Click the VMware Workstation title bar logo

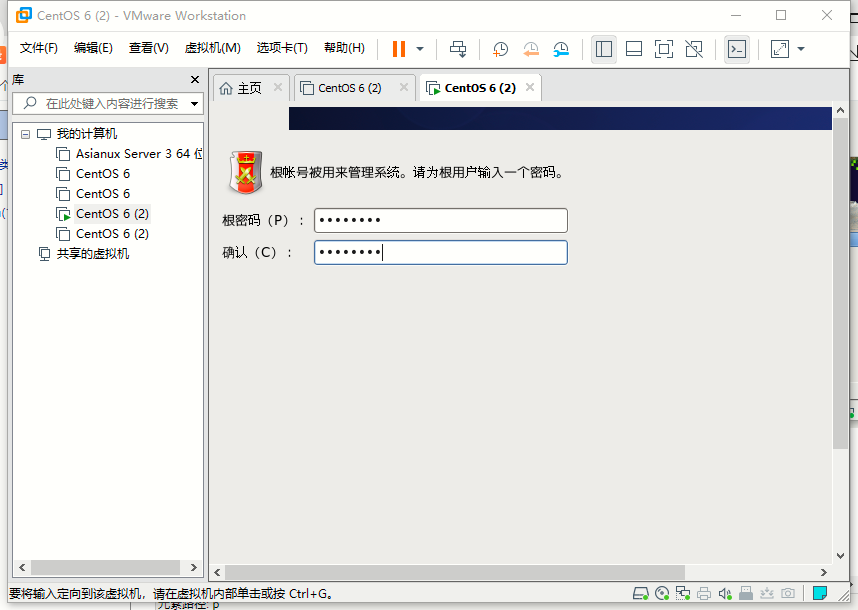click(x=24, y=15)
